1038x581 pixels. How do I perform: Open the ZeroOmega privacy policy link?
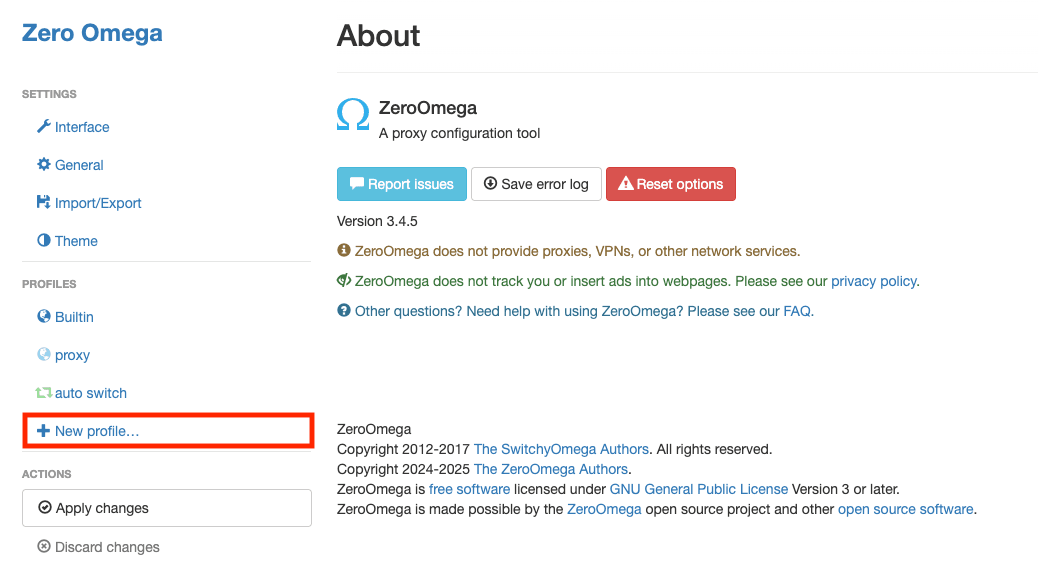pos(873,282)
